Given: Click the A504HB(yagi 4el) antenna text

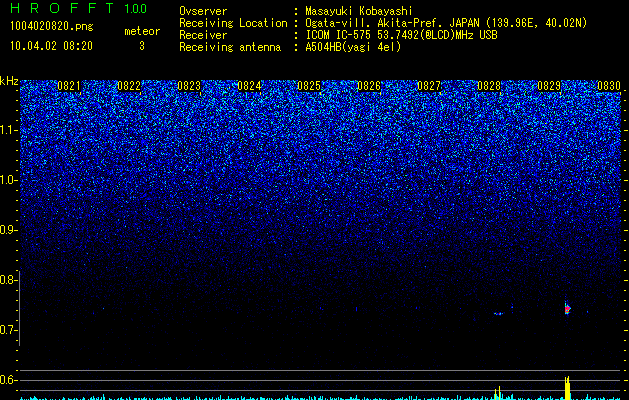Looking at the screenshot, I should (x=353, y=47).
